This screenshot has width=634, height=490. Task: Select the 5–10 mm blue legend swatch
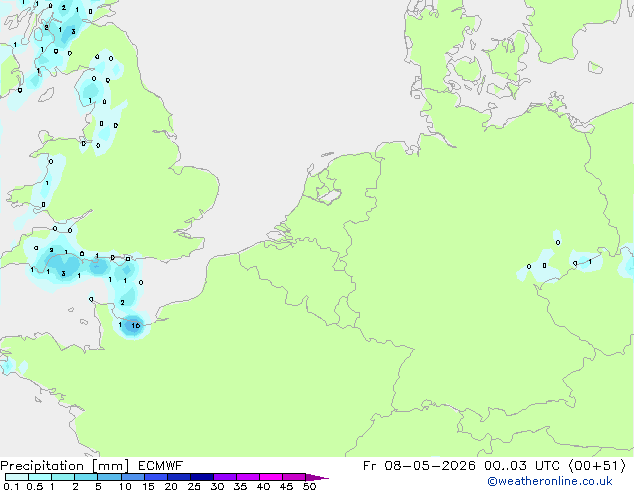click(110, 477)
